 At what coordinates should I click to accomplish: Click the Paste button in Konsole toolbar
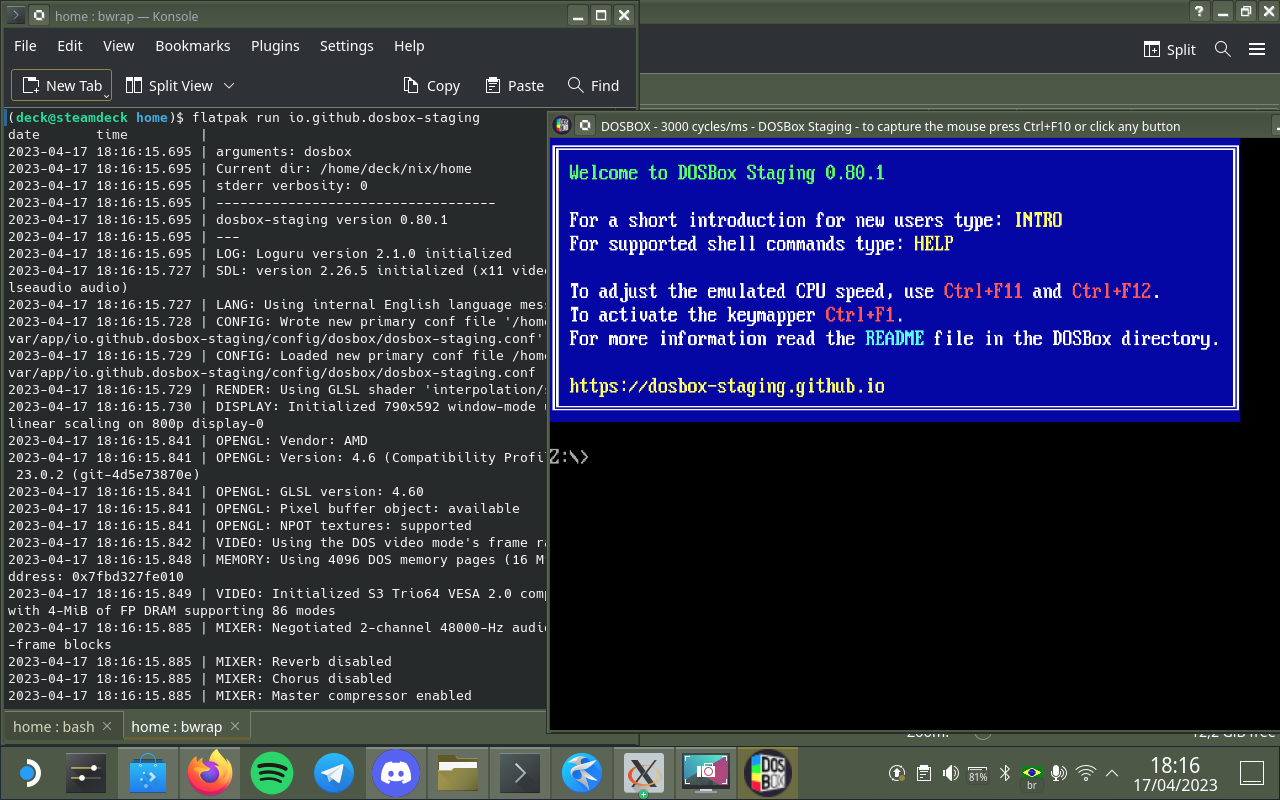click(x=514, y=85)
